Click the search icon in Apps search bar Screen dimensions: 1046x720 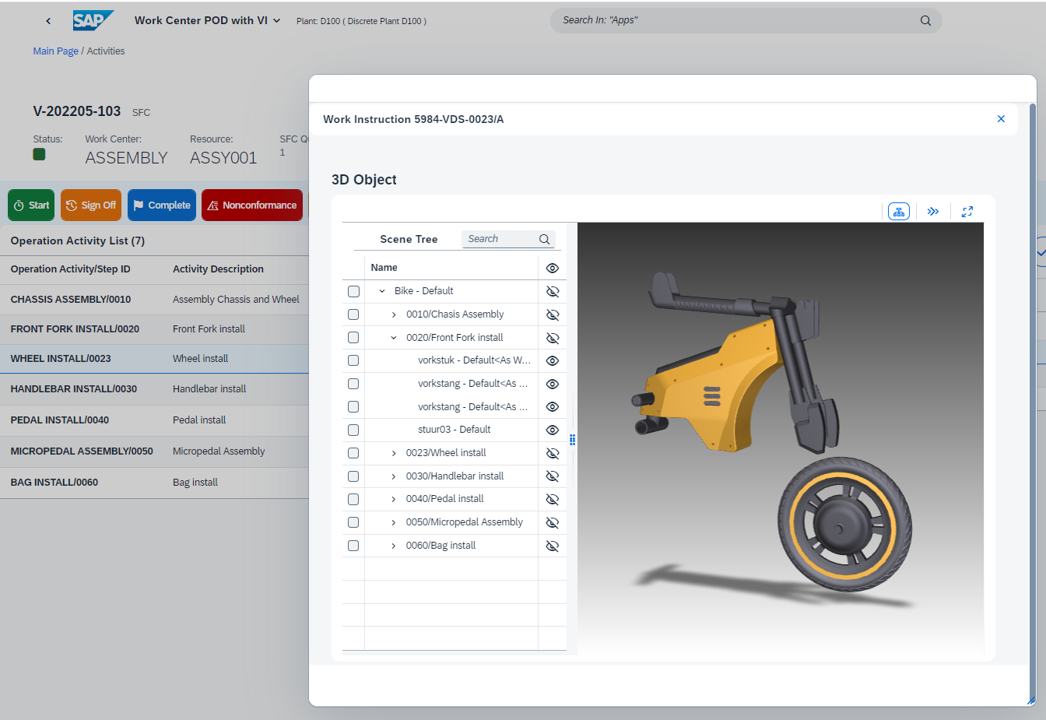tap(925, 20)
